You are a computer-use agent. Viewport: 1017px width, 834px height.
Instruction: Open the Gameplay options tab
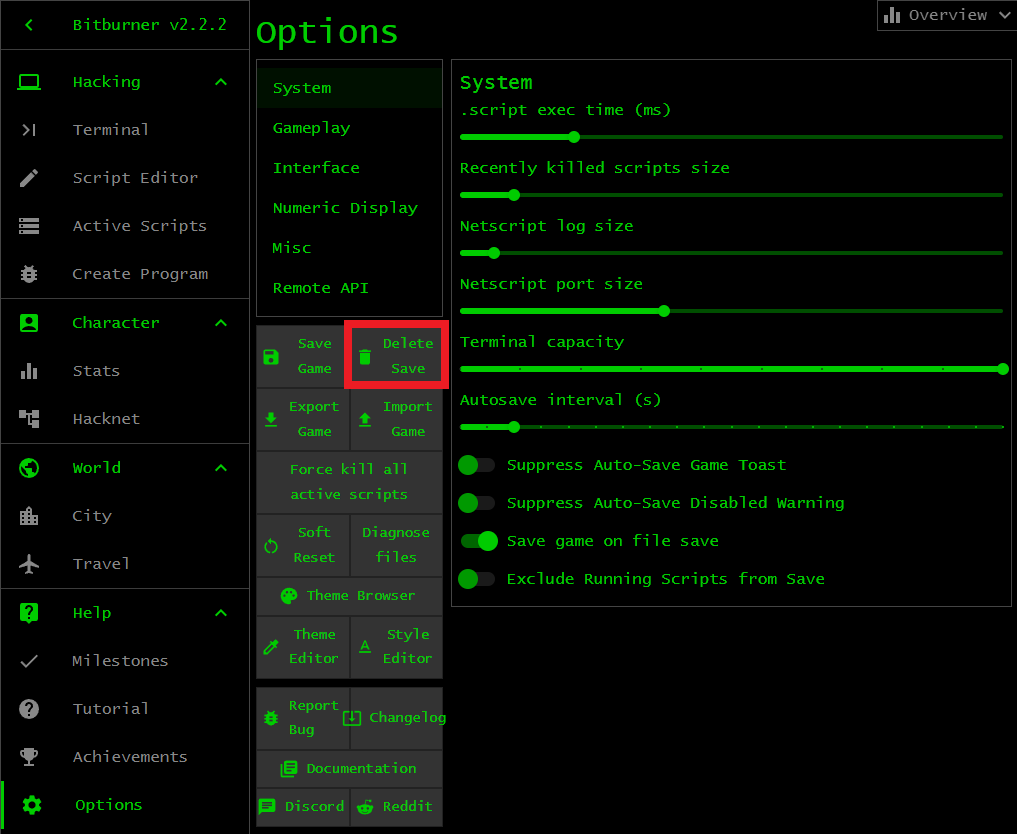350,128
